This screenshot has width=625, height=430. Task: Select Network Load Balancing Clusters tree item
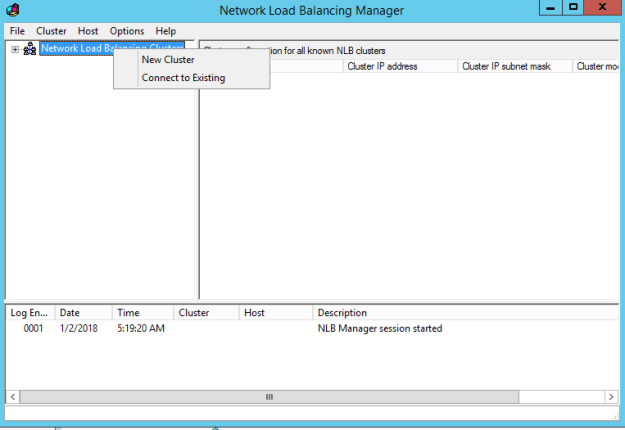click(112, 48)
